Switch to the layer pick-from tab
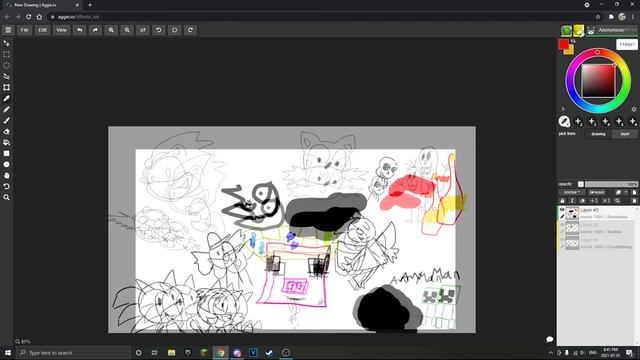 click(624, 134)
